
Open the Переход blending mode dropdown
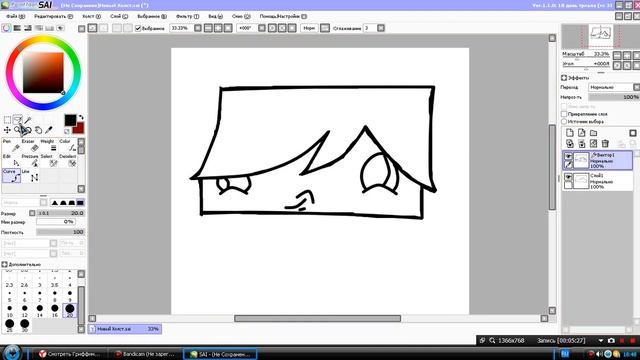[x=636, y=87]
